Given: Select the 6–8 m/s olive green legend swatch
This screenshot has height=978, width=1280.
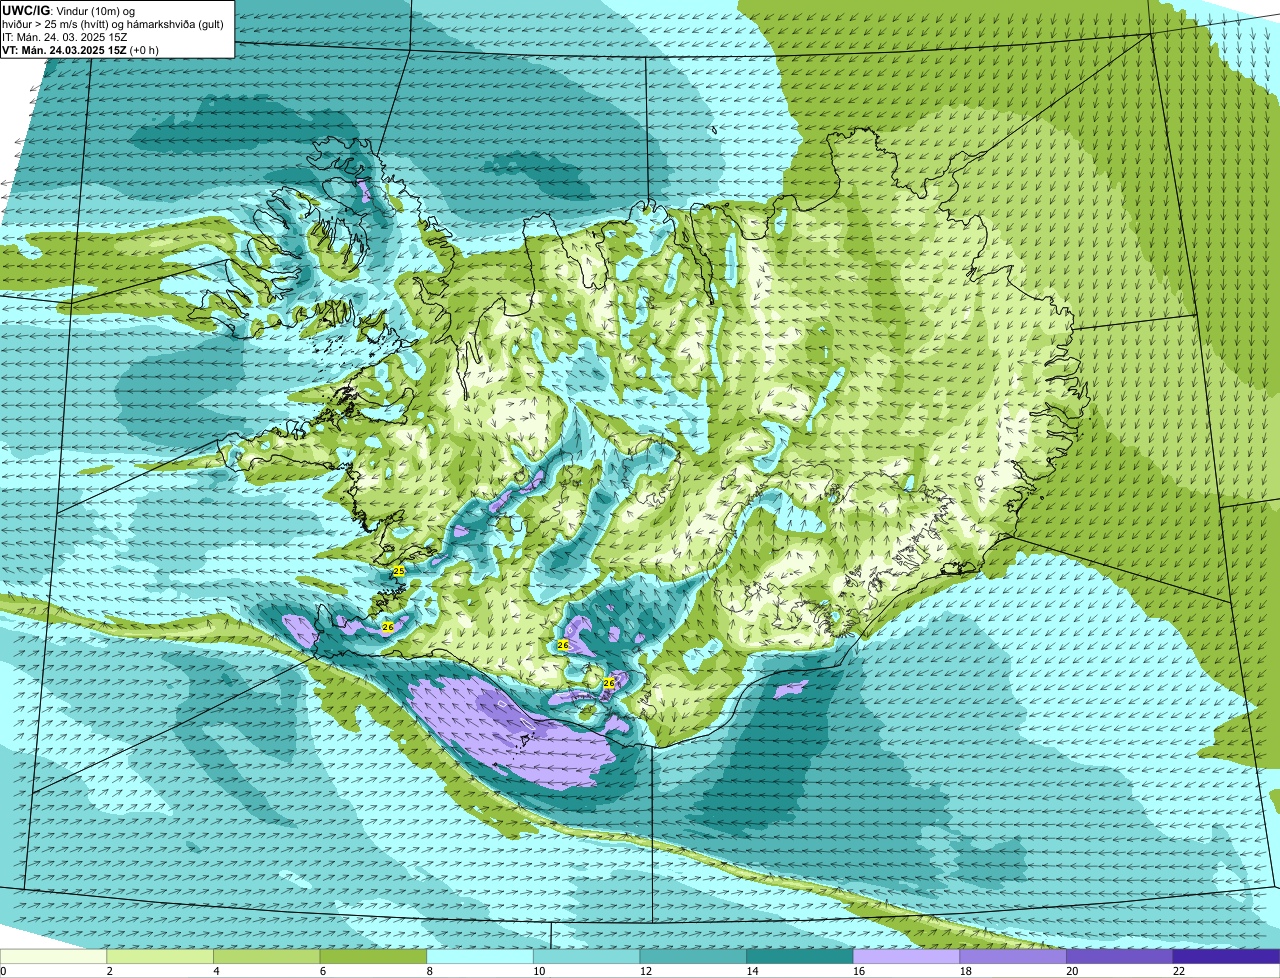Looking at the screenshot, I should [x=373, y=956].
